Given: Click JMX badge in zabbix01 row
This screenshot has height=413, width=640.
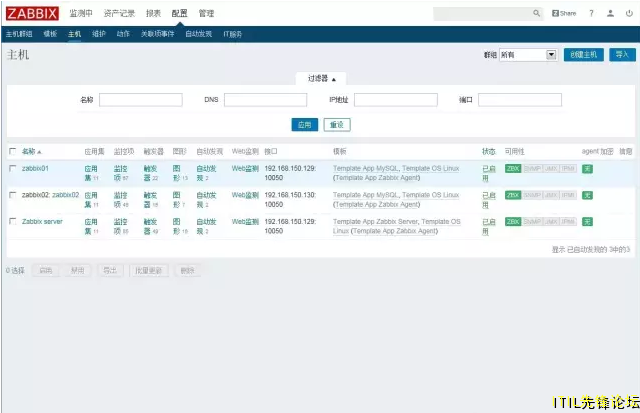Looking at the screenshot, I should [x=551, y=169].
